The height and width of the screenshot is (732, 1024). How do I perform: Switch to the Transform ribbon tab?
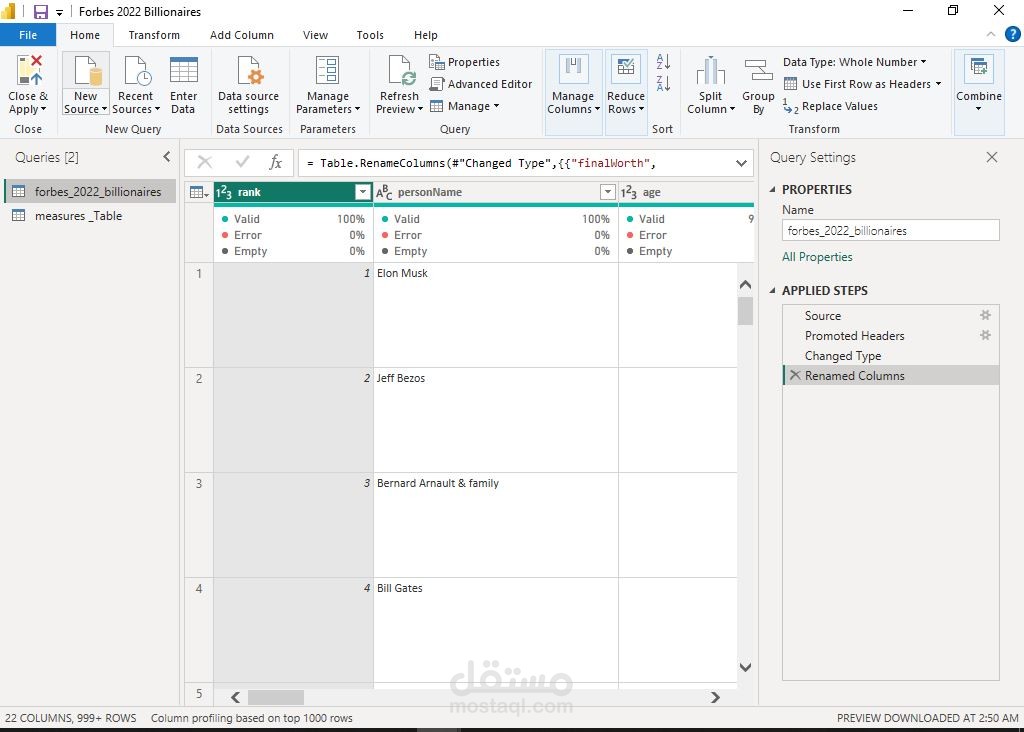click(x=154, y=35)
